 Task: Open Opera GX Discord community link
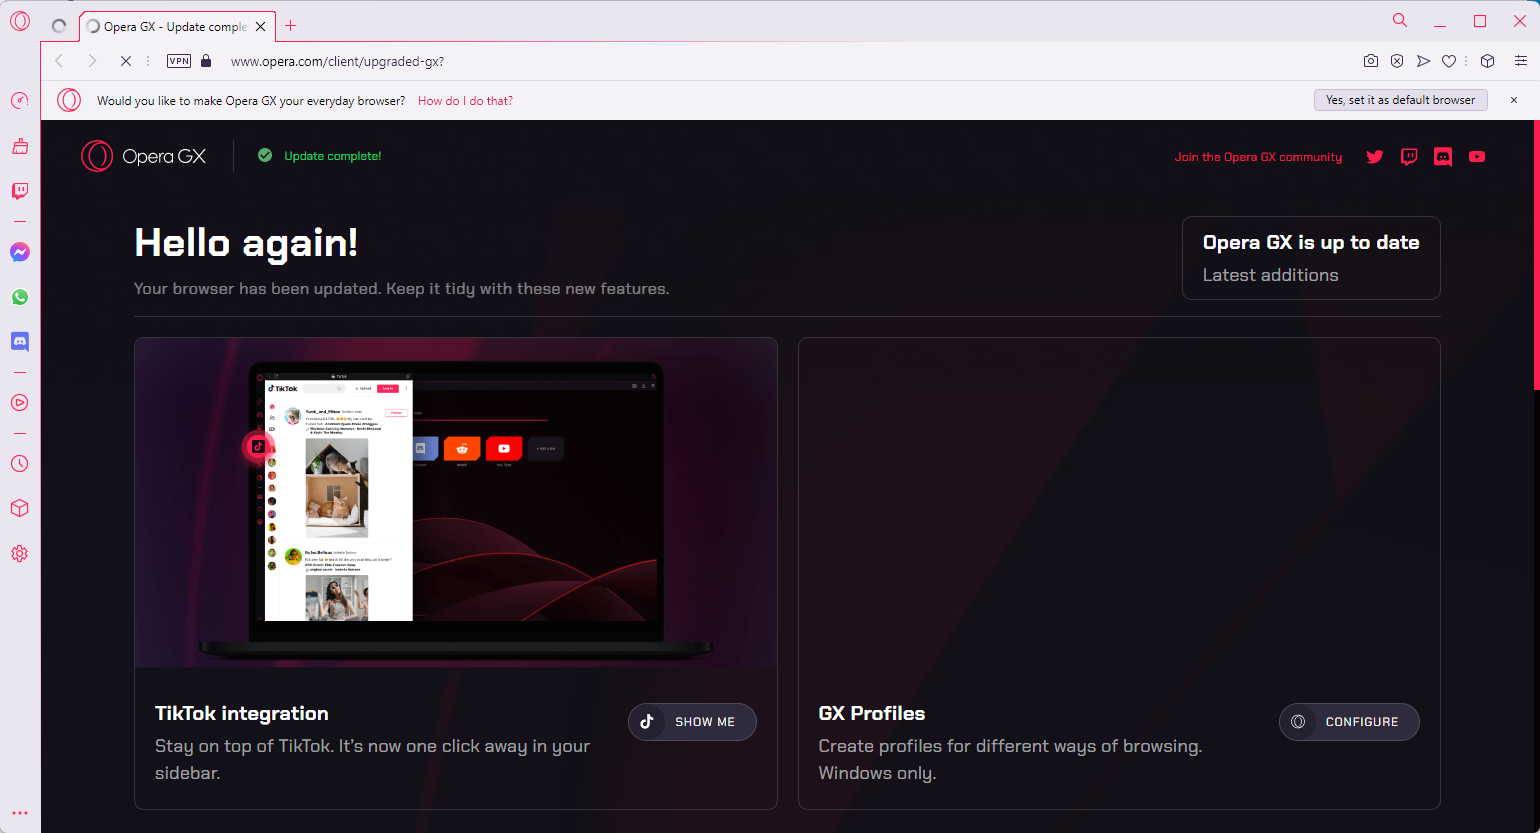click(x=1443, y=157)
